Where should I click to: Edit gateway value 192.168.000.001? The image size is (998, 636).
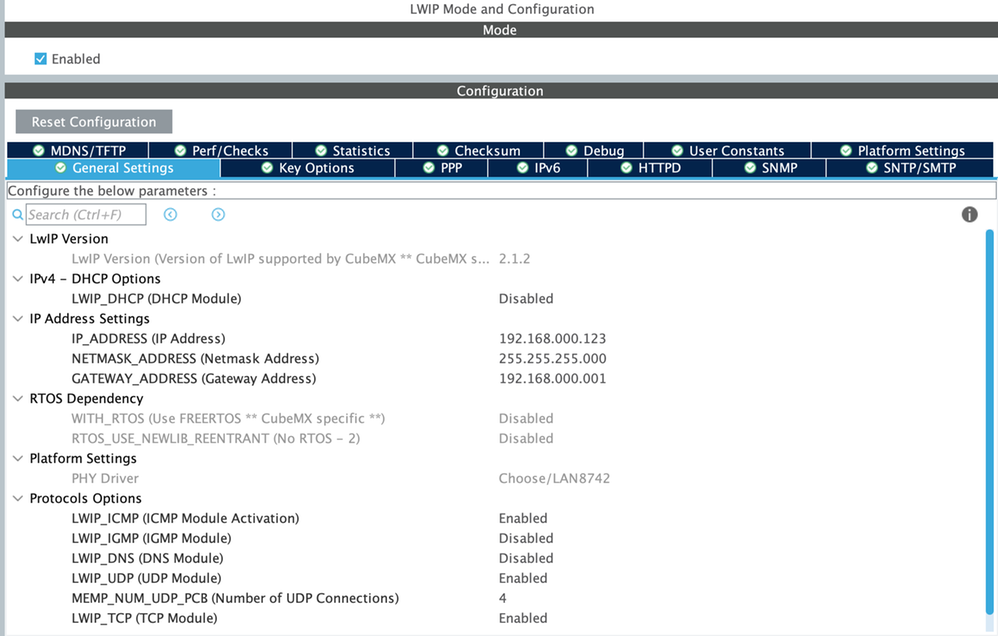click(552, 379)
